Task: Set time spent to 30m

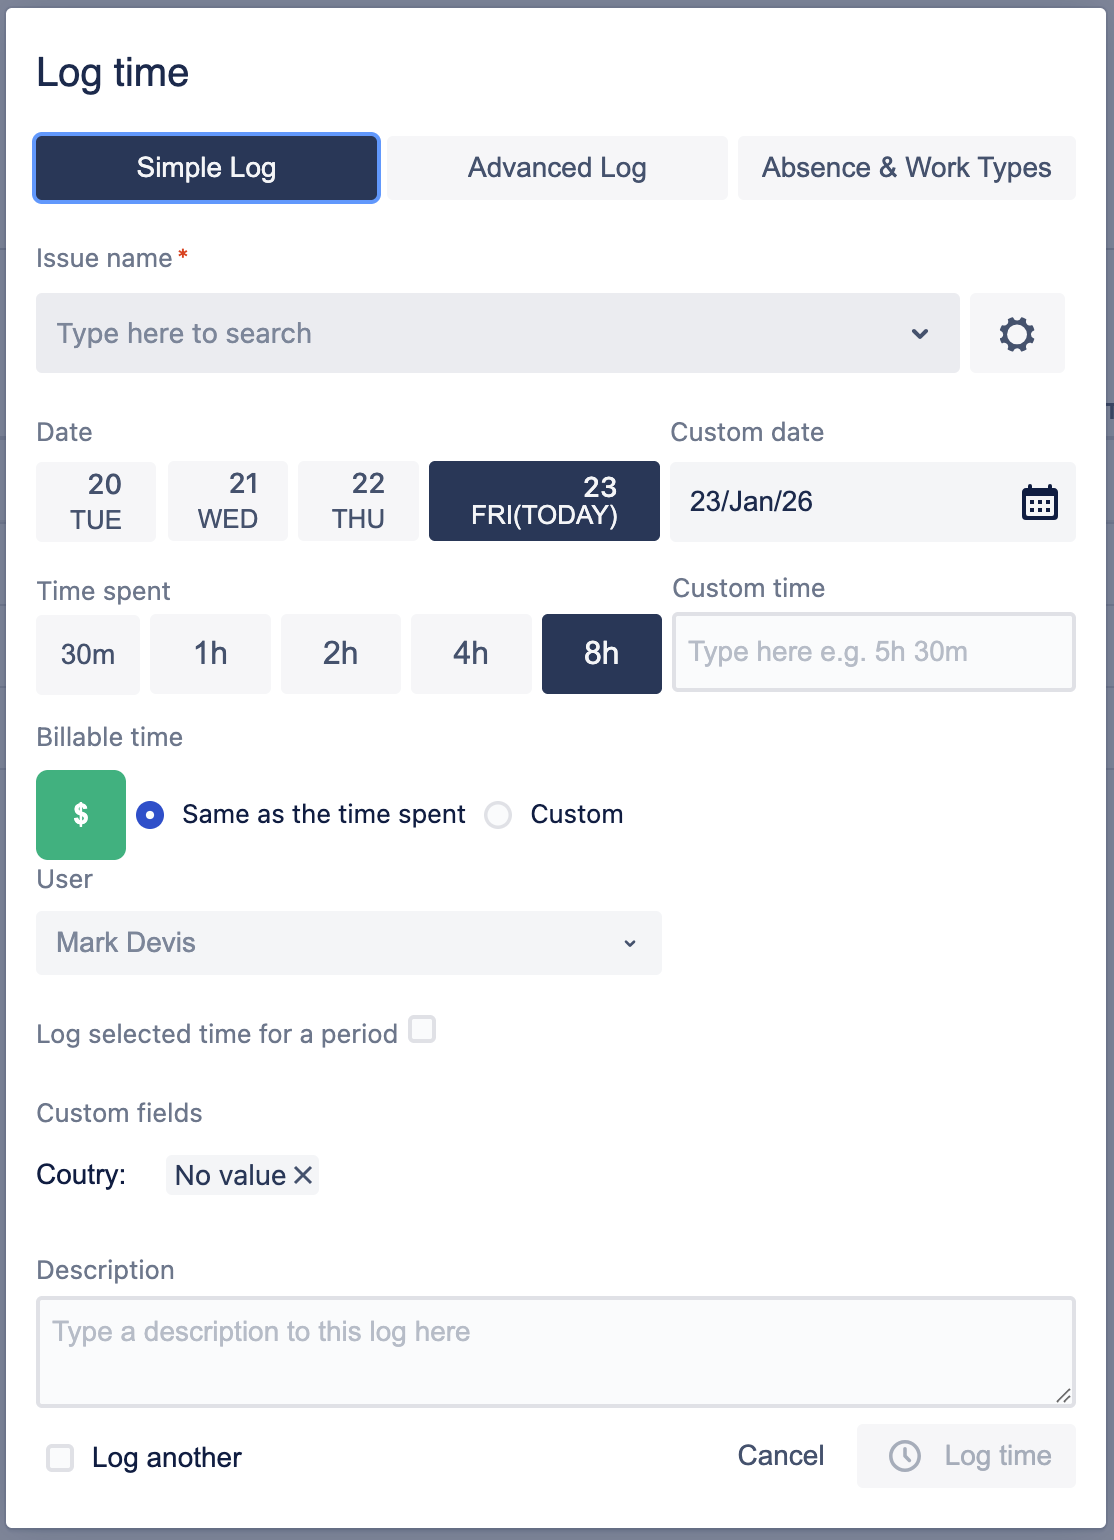Action: [88, 654]
